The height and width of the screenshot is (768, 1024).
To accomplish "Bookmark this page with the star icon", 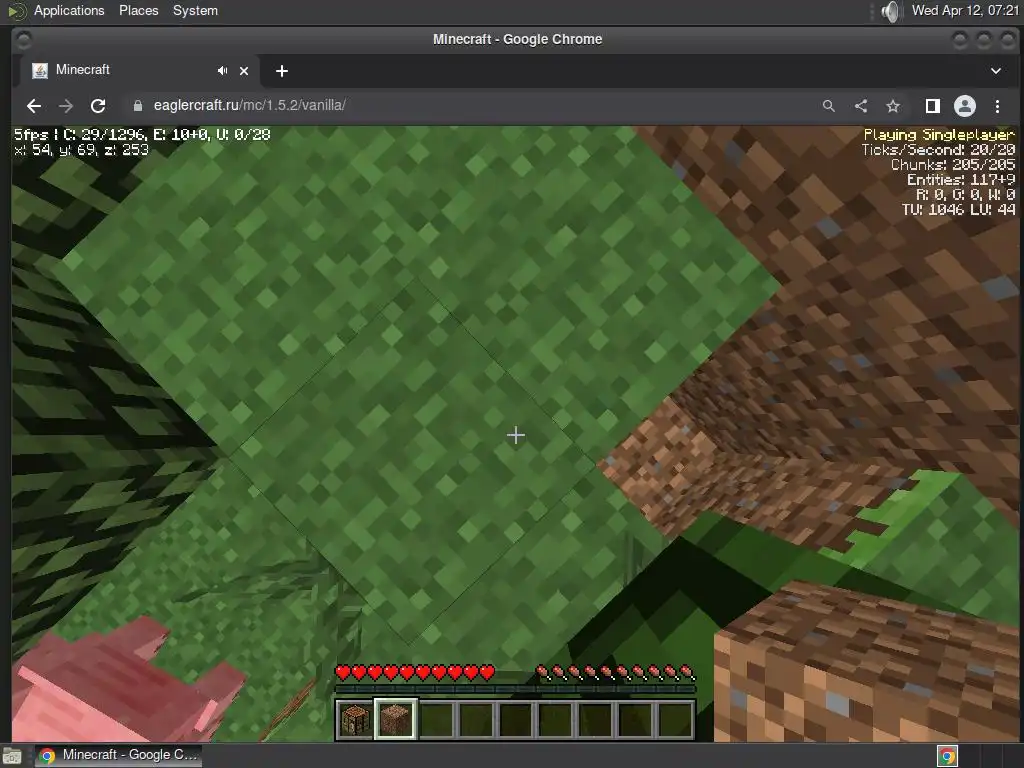I will 893,106.
